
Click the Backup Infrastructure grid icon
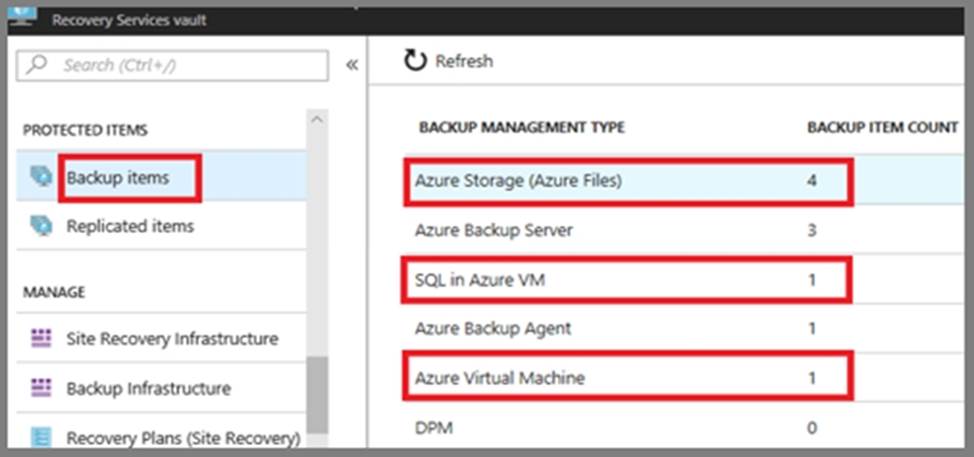[40, 389]
